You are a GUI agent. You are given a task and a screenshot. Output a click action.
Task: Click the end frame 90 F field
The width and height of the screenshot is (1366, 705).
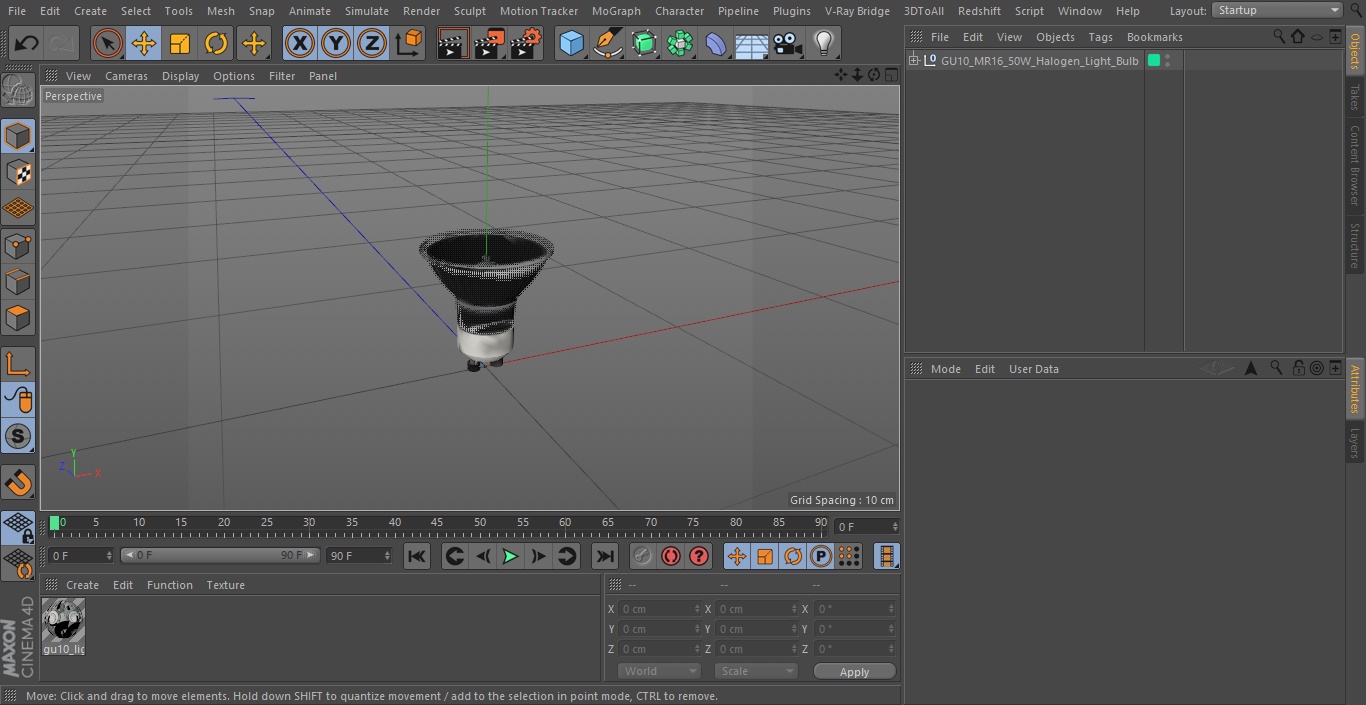359,555
